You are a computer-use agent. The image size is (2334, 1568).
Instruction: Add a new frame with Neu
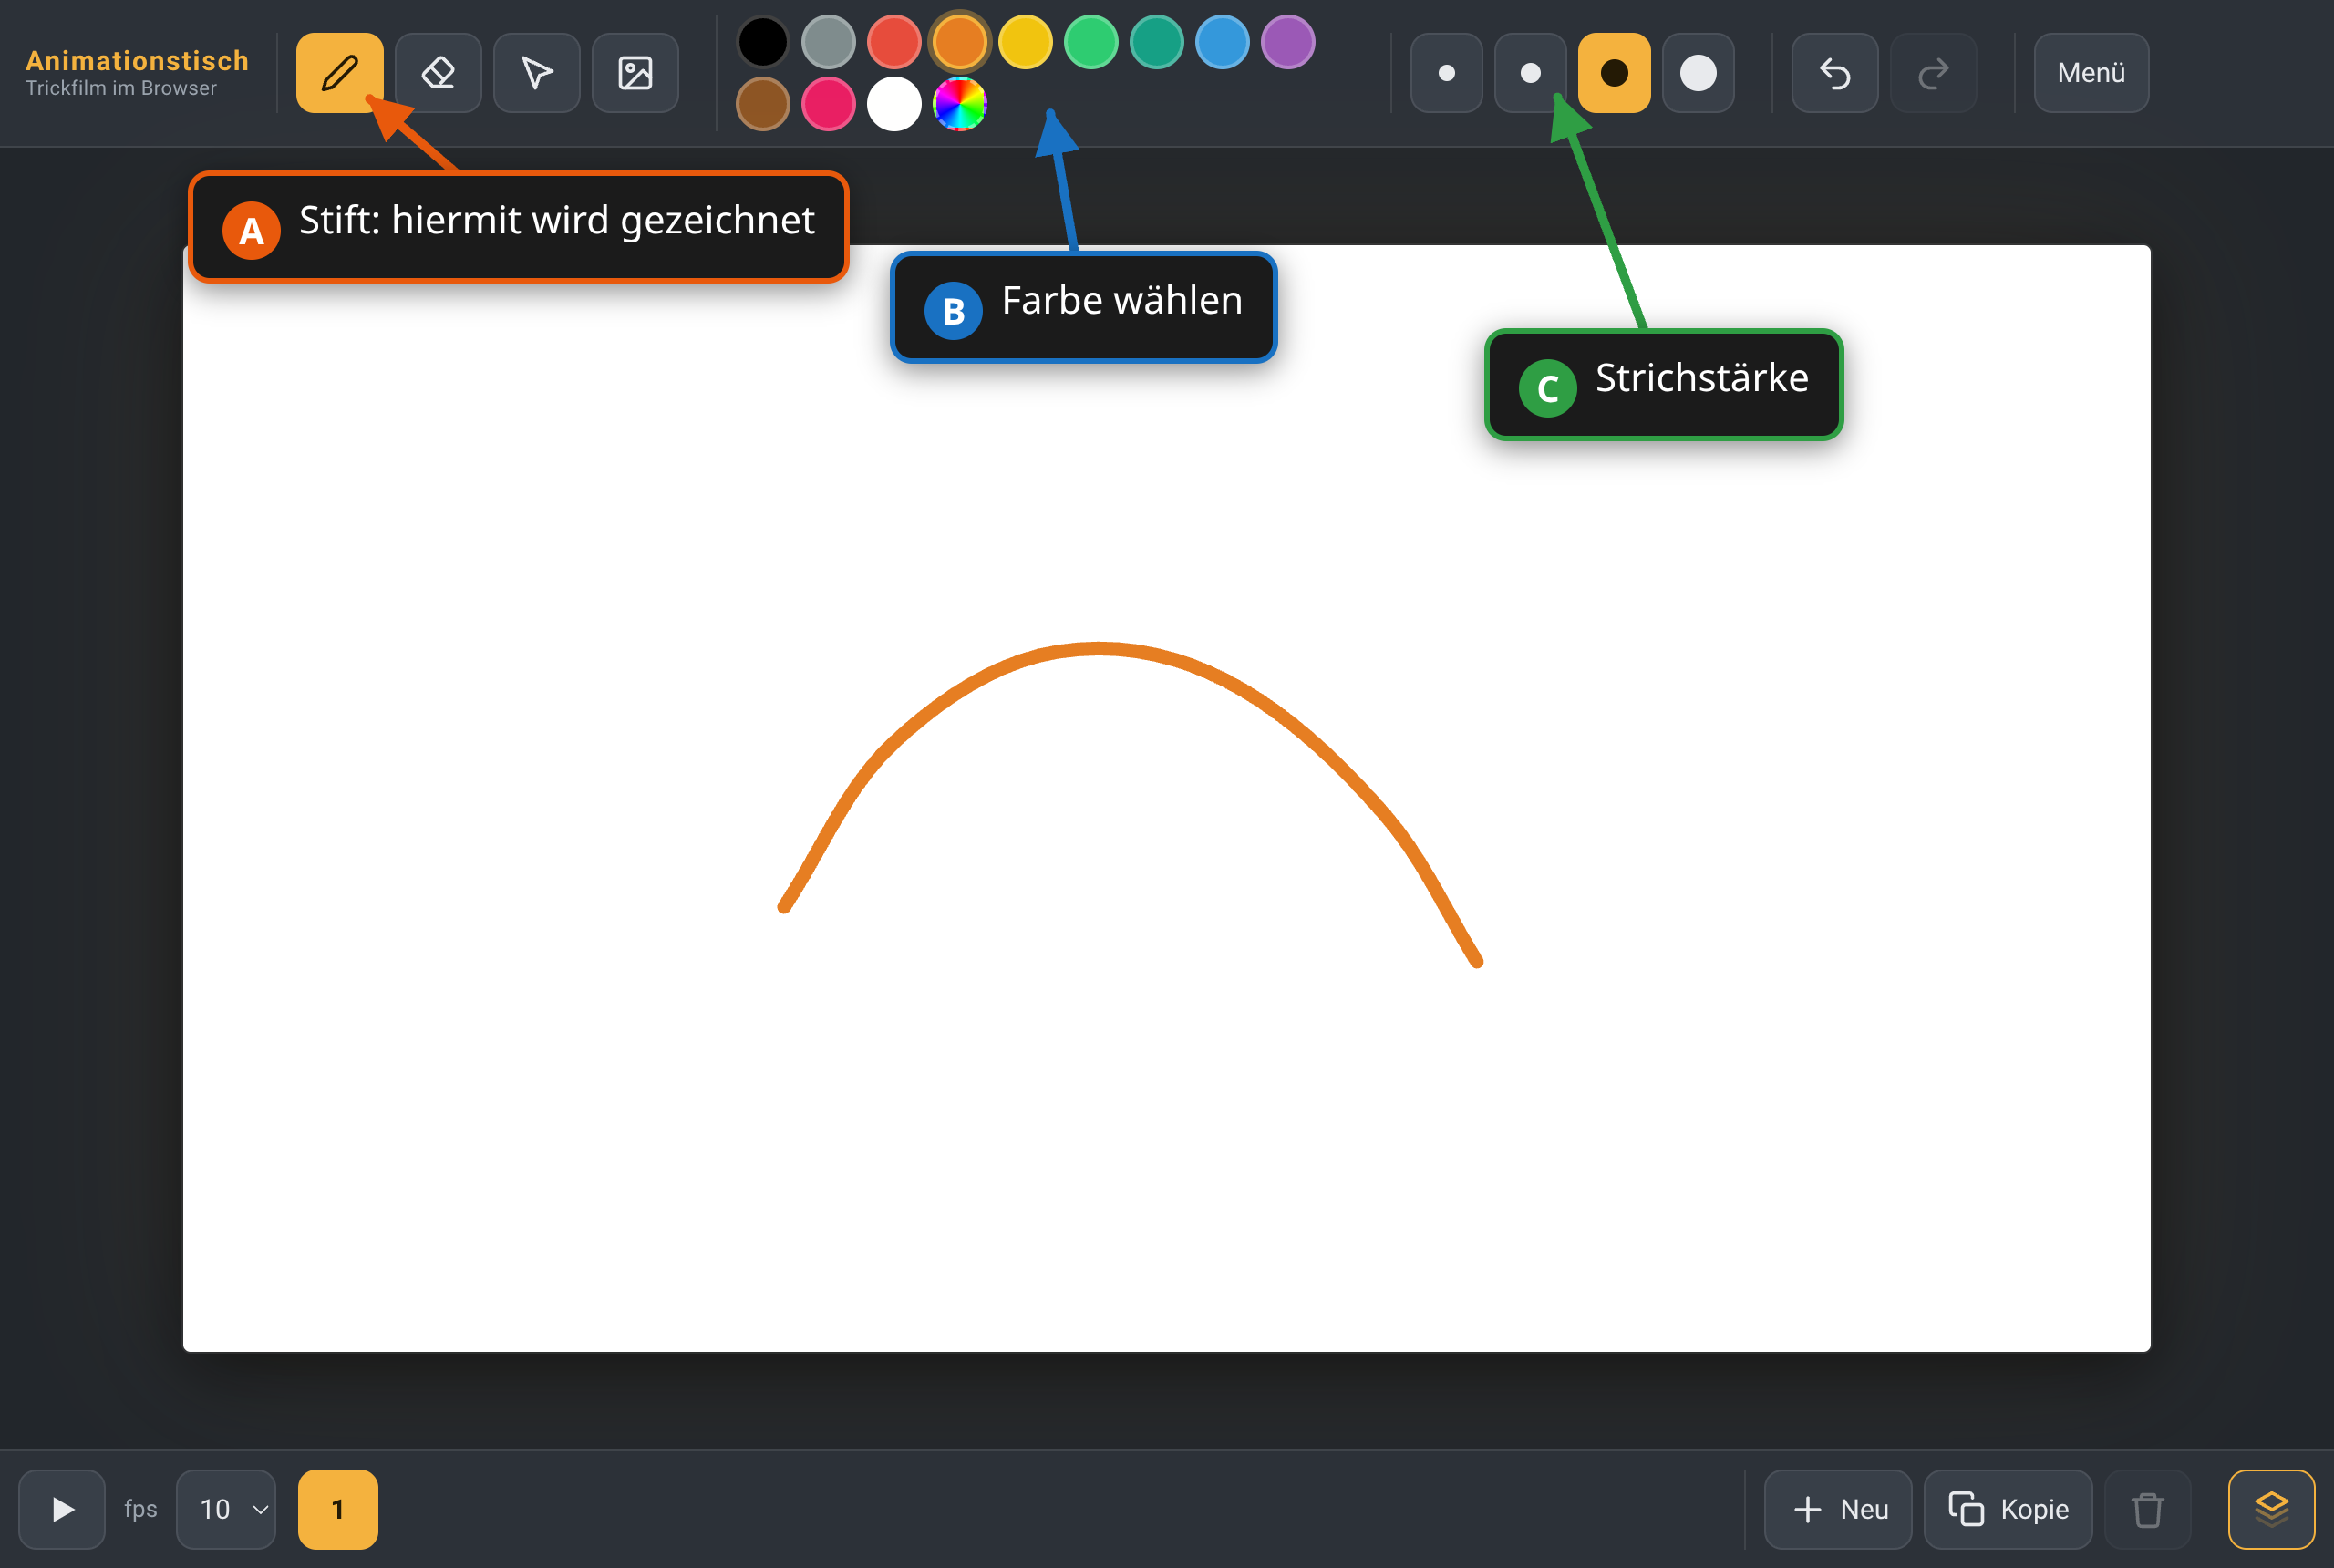[1838, 1509]
